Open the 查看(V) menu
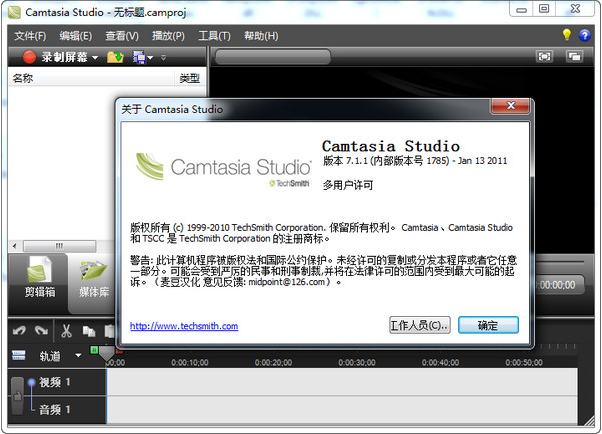602x434 pixels. 122,36
